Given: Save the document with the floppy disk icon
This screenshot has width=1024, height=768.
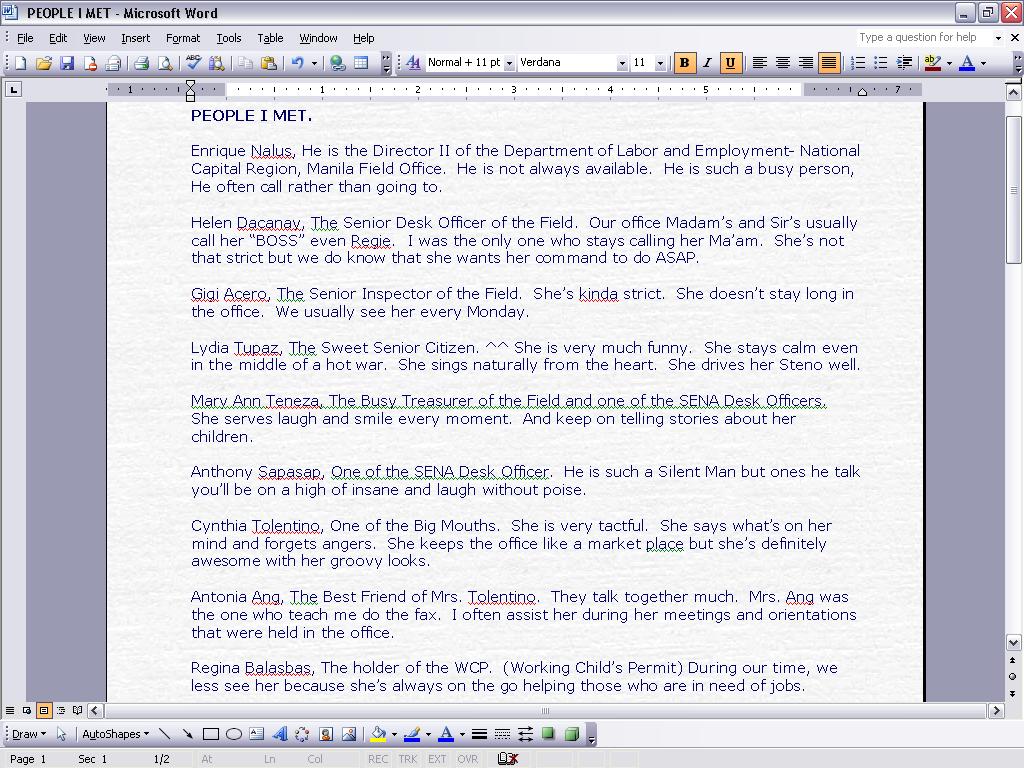Looking at the screenshot, I should [x=67, y=63].
